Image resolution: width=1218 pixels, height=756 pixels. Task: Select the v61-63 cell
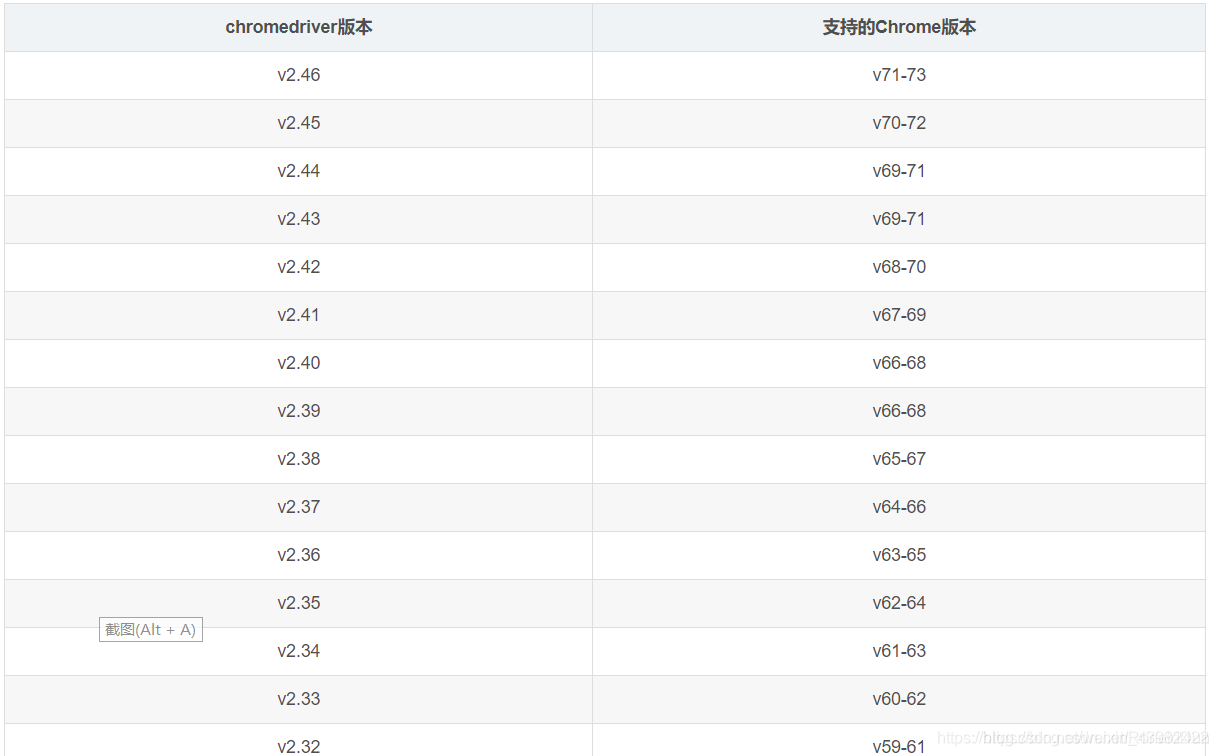pos(899,651)
